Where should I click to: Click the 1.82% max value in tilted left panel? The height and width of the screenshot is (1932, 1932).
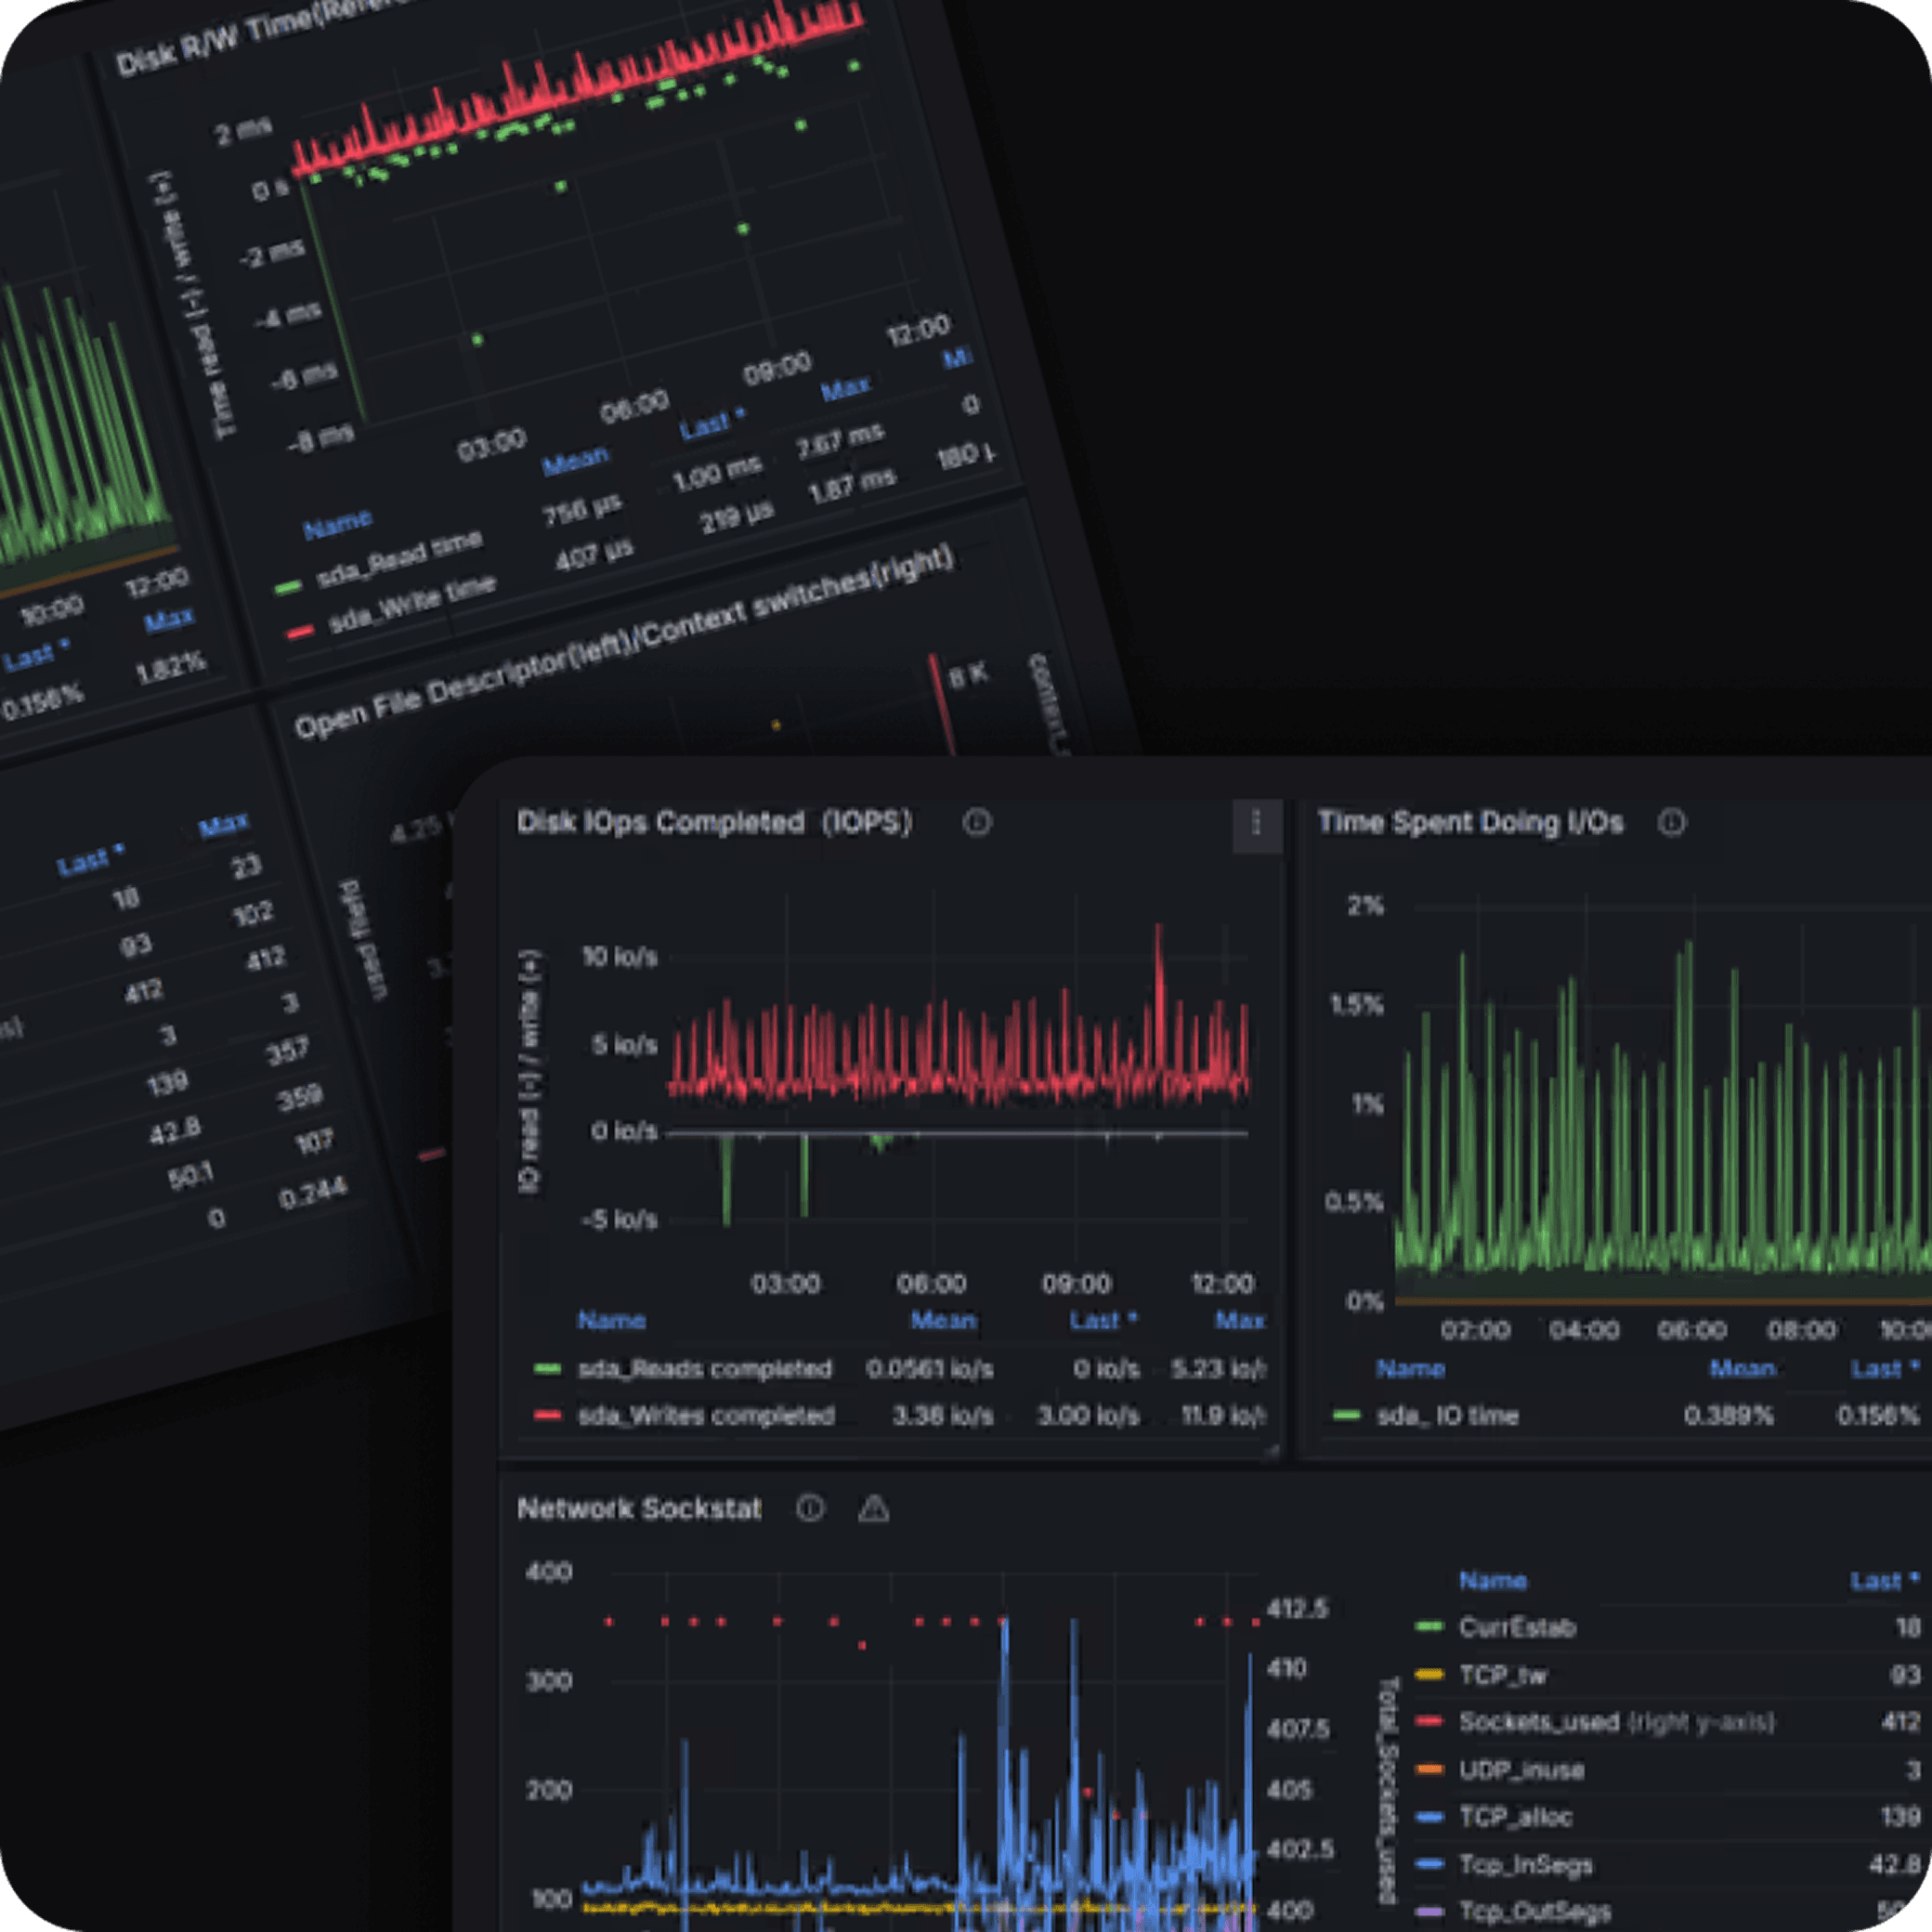click(171, 667)
